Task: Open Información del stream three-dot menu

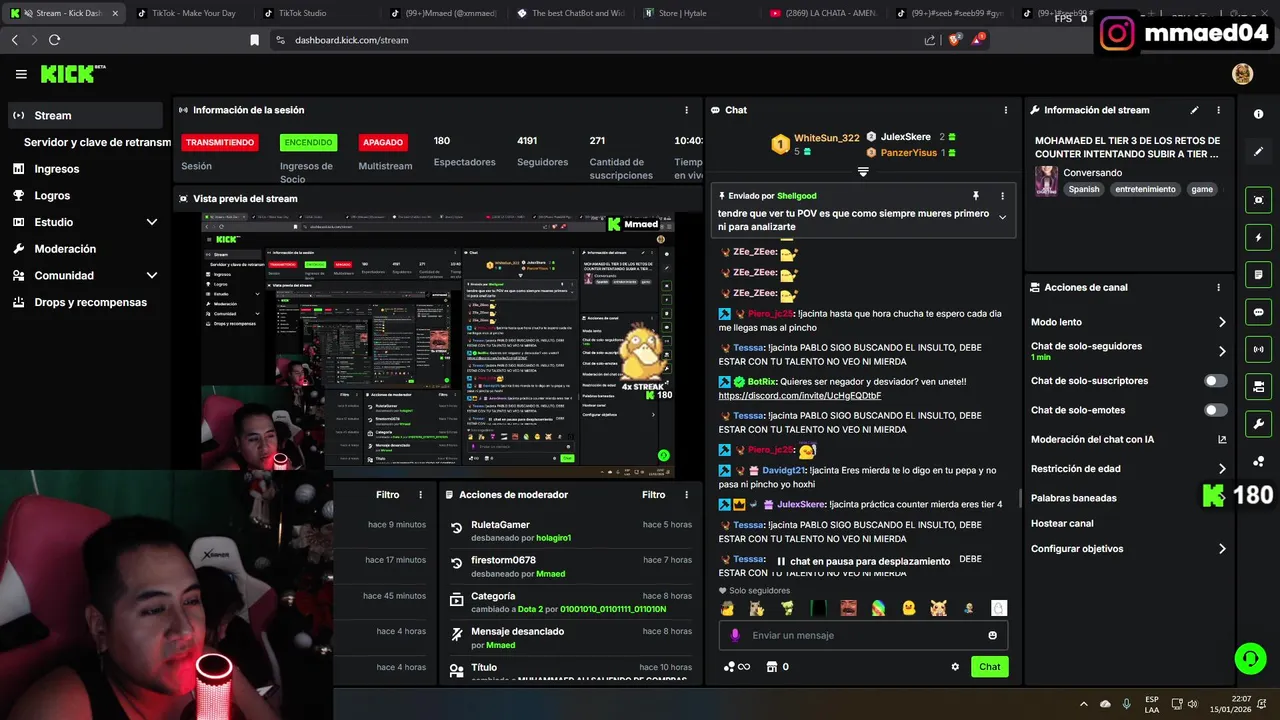Action: 1218,110
